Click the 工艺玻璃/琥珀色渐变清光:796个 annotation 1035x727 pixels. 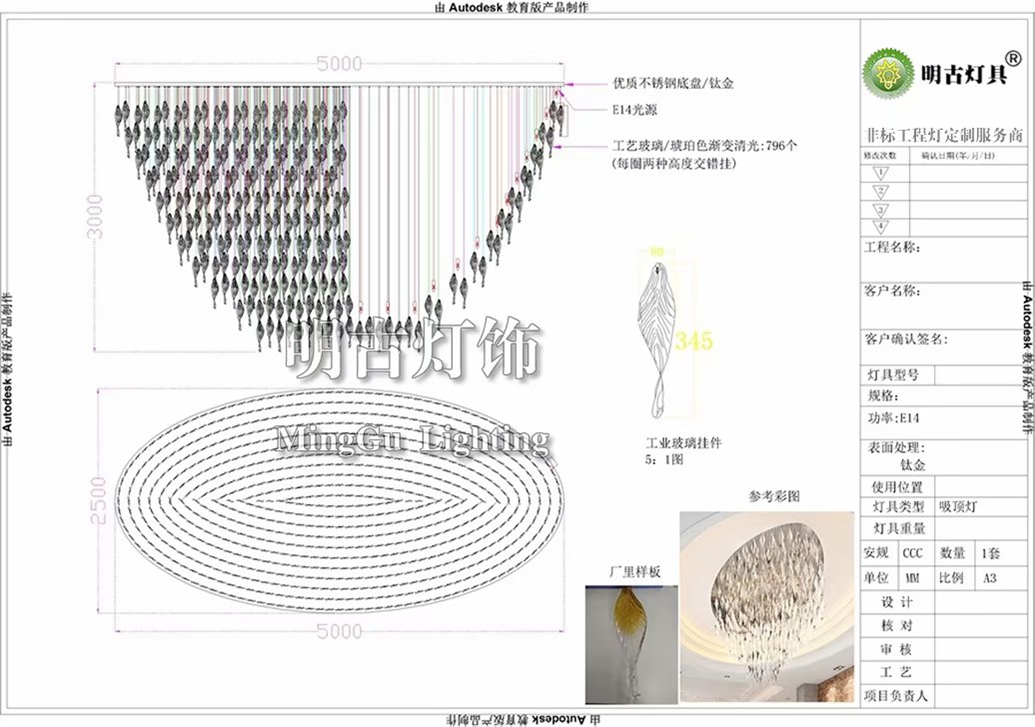705,146
